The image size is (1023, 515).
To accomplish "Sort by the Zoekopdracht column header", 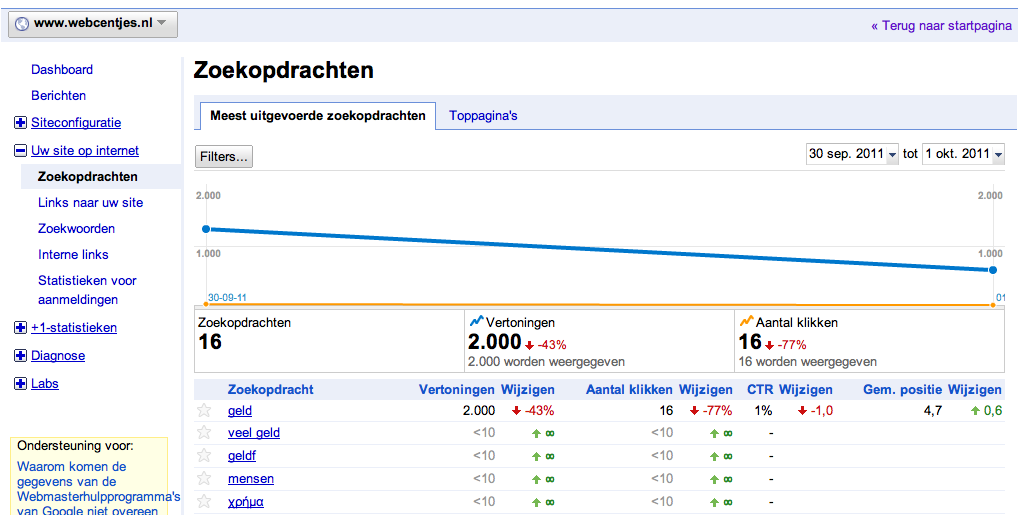I will (271, 390).
